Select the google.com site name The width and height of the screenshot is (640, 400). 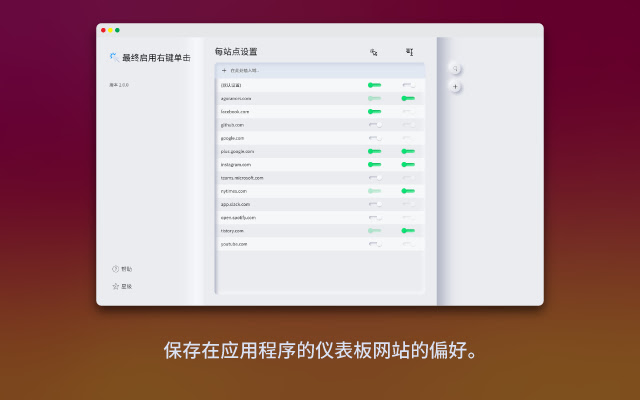(x=232, y=138)
